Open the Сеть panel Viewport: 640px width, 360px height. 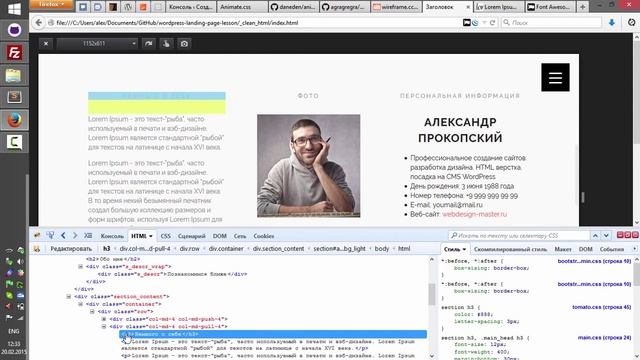click(240, 236)
